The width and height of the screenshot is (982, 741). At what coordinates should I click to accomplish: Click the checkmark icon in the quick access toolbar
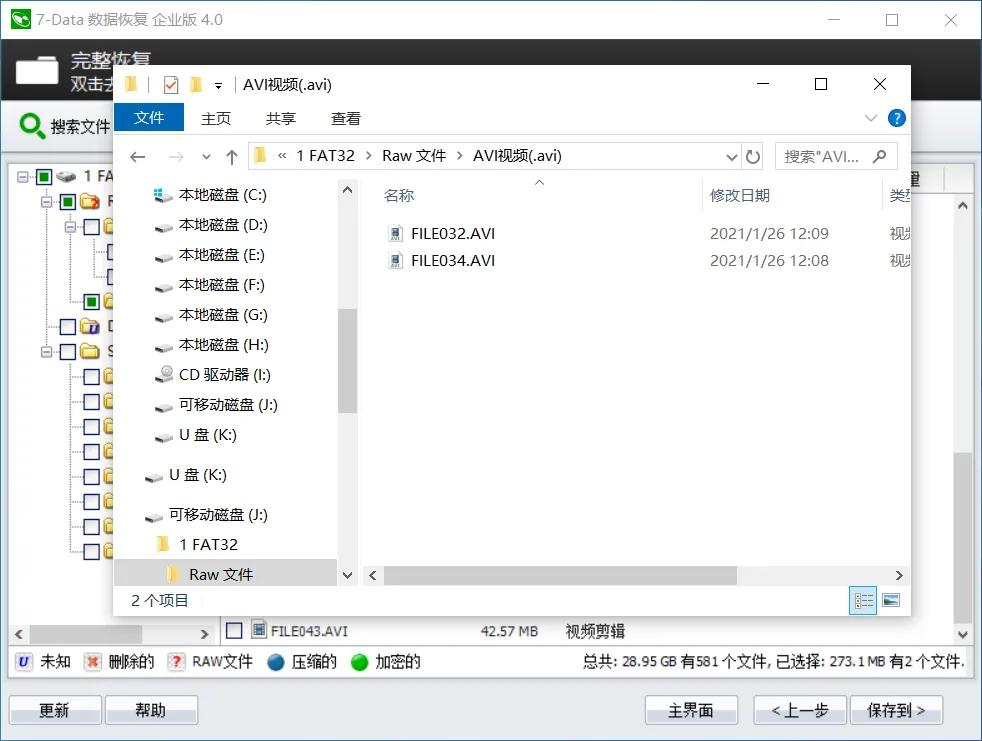(170, 84)
